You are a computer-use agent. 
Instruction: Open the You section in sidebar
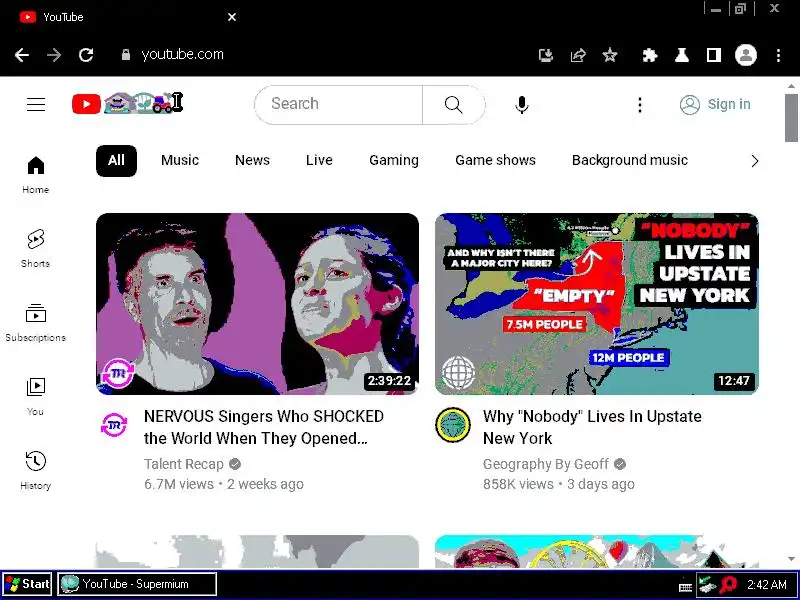pyautogui.click(x=36, y=396)
